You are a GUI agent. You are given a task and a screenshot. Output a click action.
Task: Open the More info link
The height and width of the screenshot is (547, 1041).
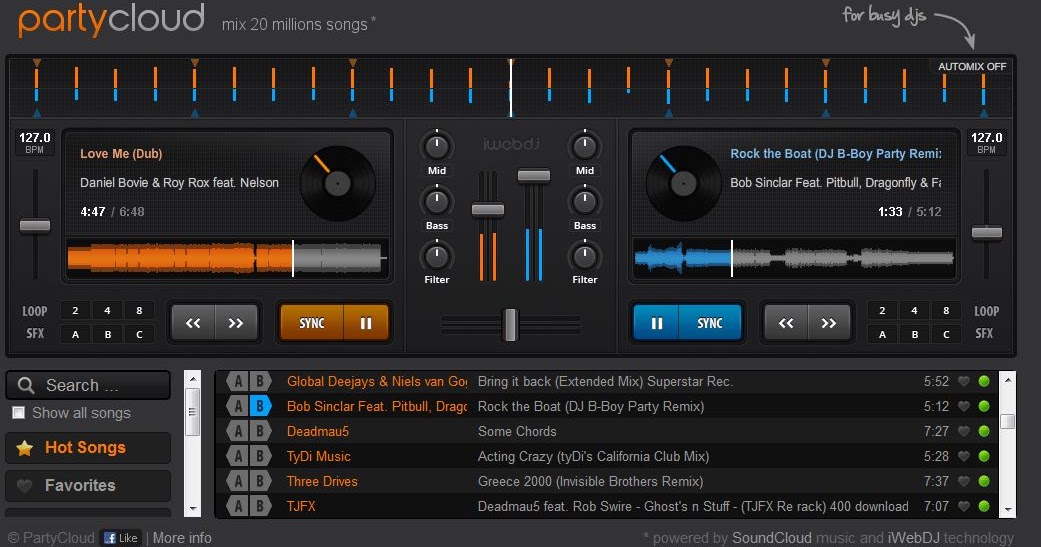pyautogui.click(x=182, y=538)
